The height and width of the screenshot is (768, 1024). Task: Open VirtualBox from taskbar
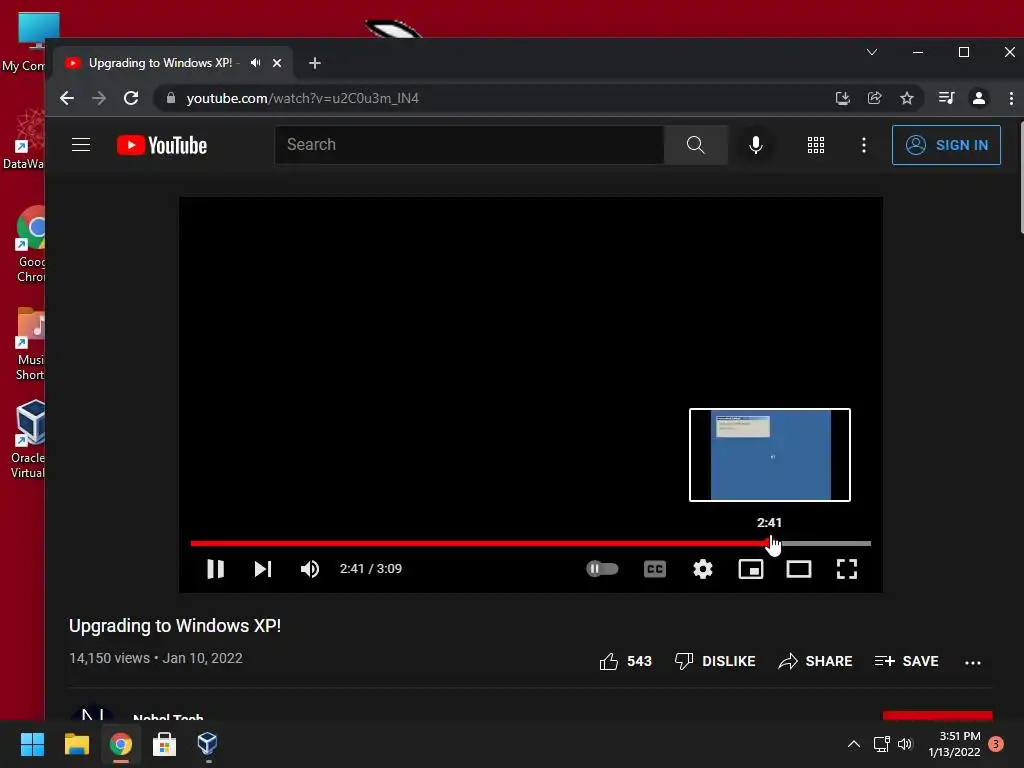tap(207, 744)
